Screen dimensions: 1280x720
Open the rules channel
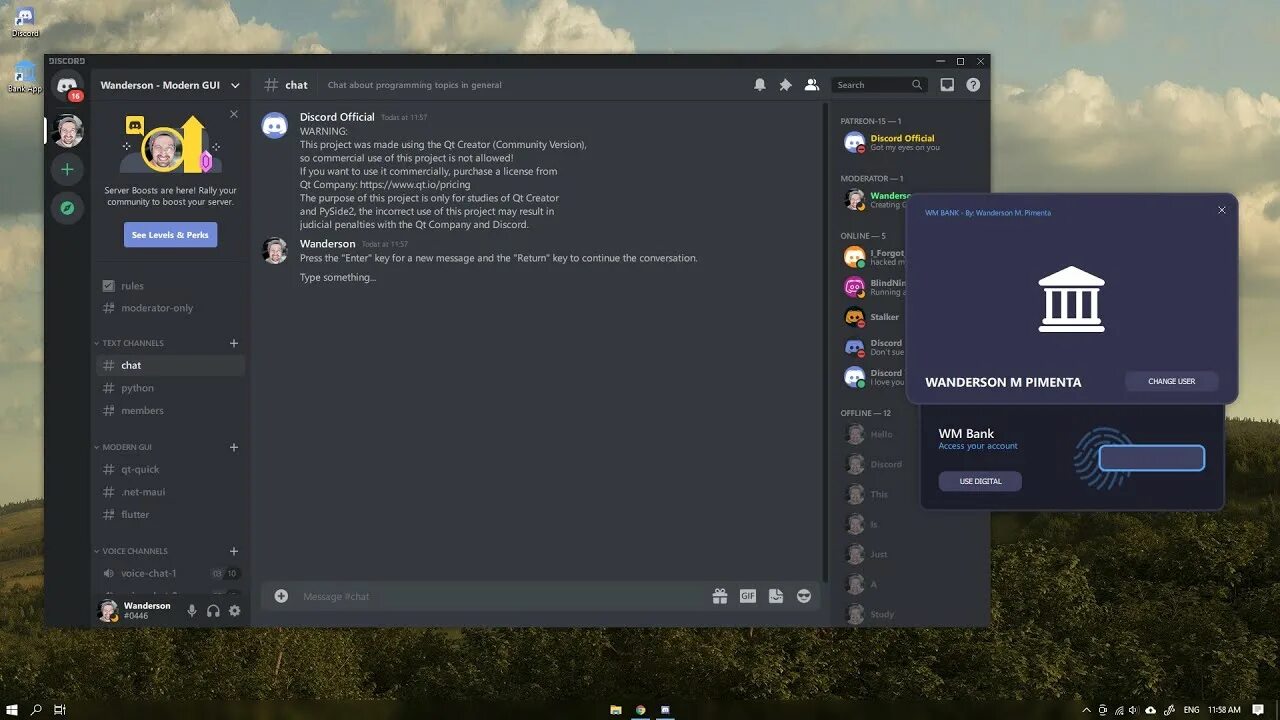(170, 286)
